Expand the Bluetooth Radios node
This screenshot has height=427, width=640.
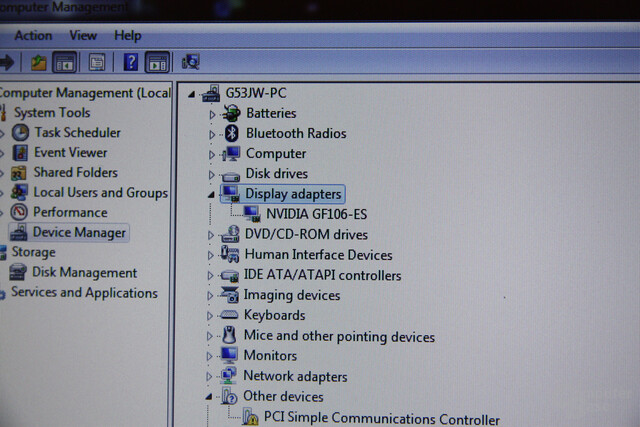pos(212,134)
